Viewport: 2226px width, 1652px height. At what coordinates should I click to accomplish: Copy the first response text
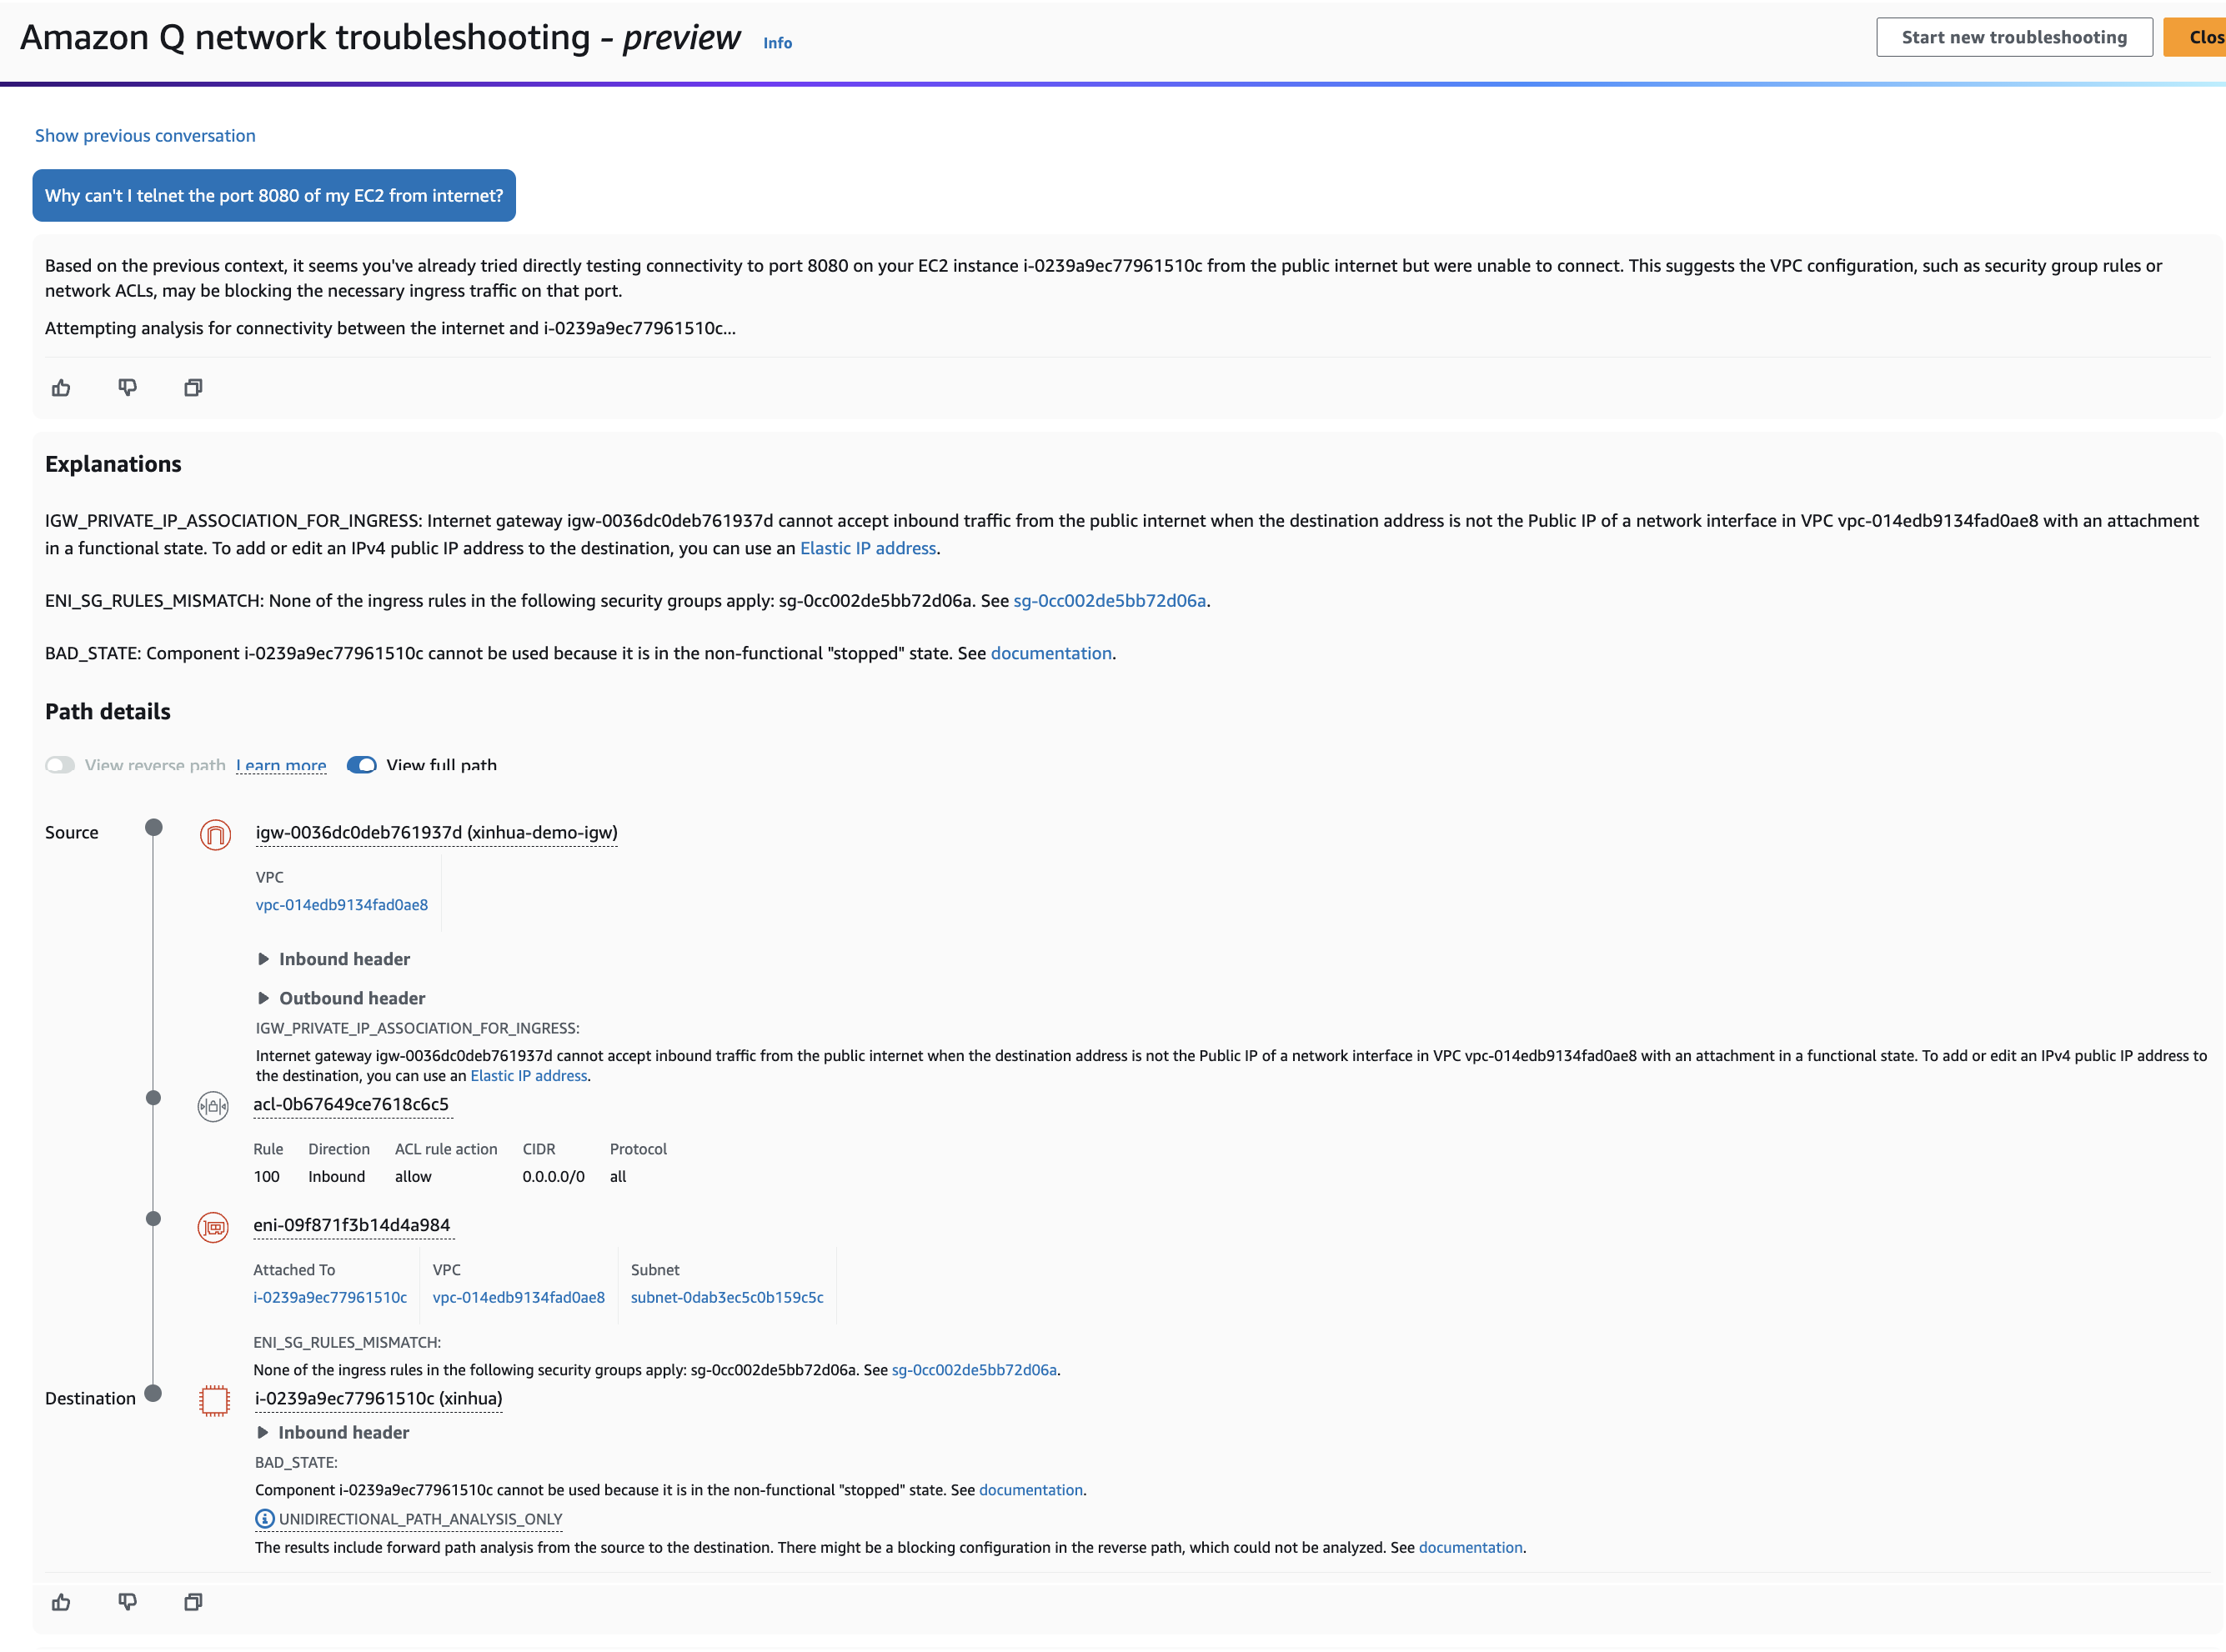193,388
